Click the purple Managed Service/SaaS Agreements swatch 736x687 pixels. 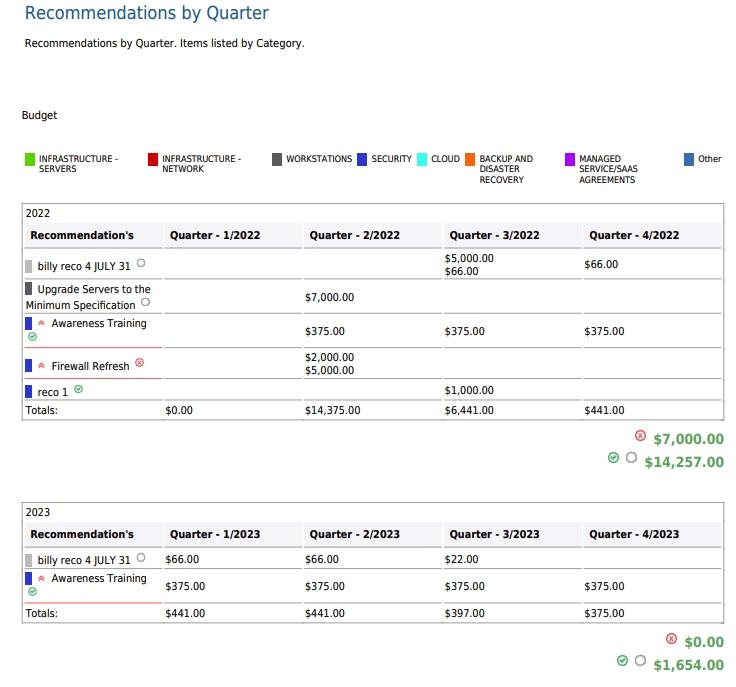pos(570,159)
